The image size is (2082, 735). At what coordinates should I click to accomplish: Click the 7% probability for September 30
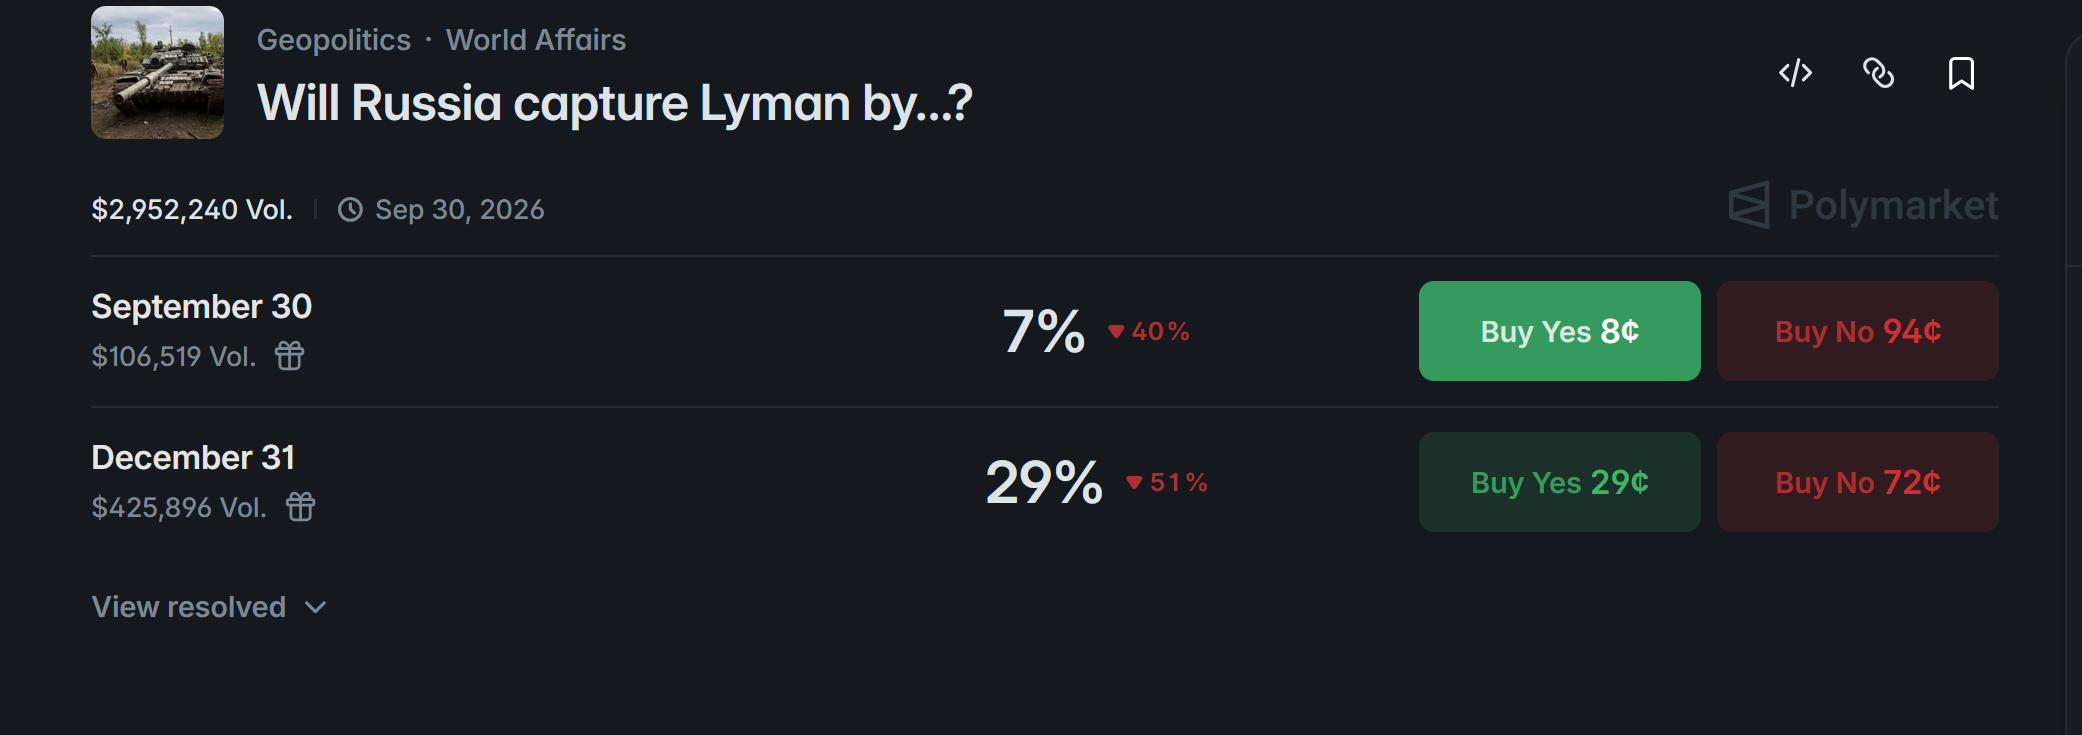(1044, 331)
